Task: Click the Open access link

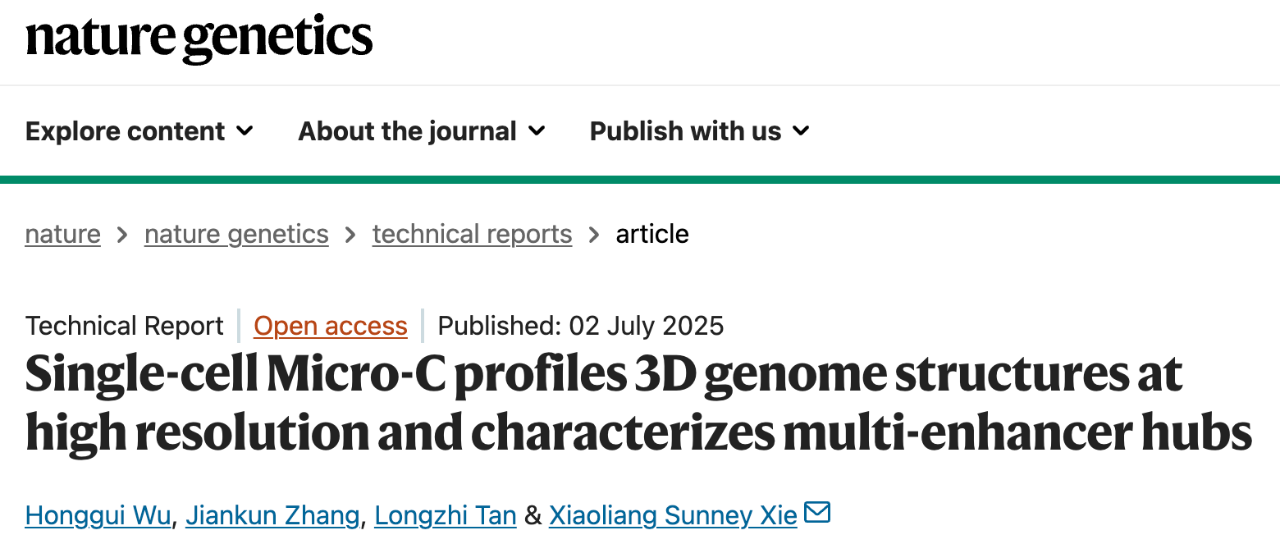Action: [x=330, y=326]
